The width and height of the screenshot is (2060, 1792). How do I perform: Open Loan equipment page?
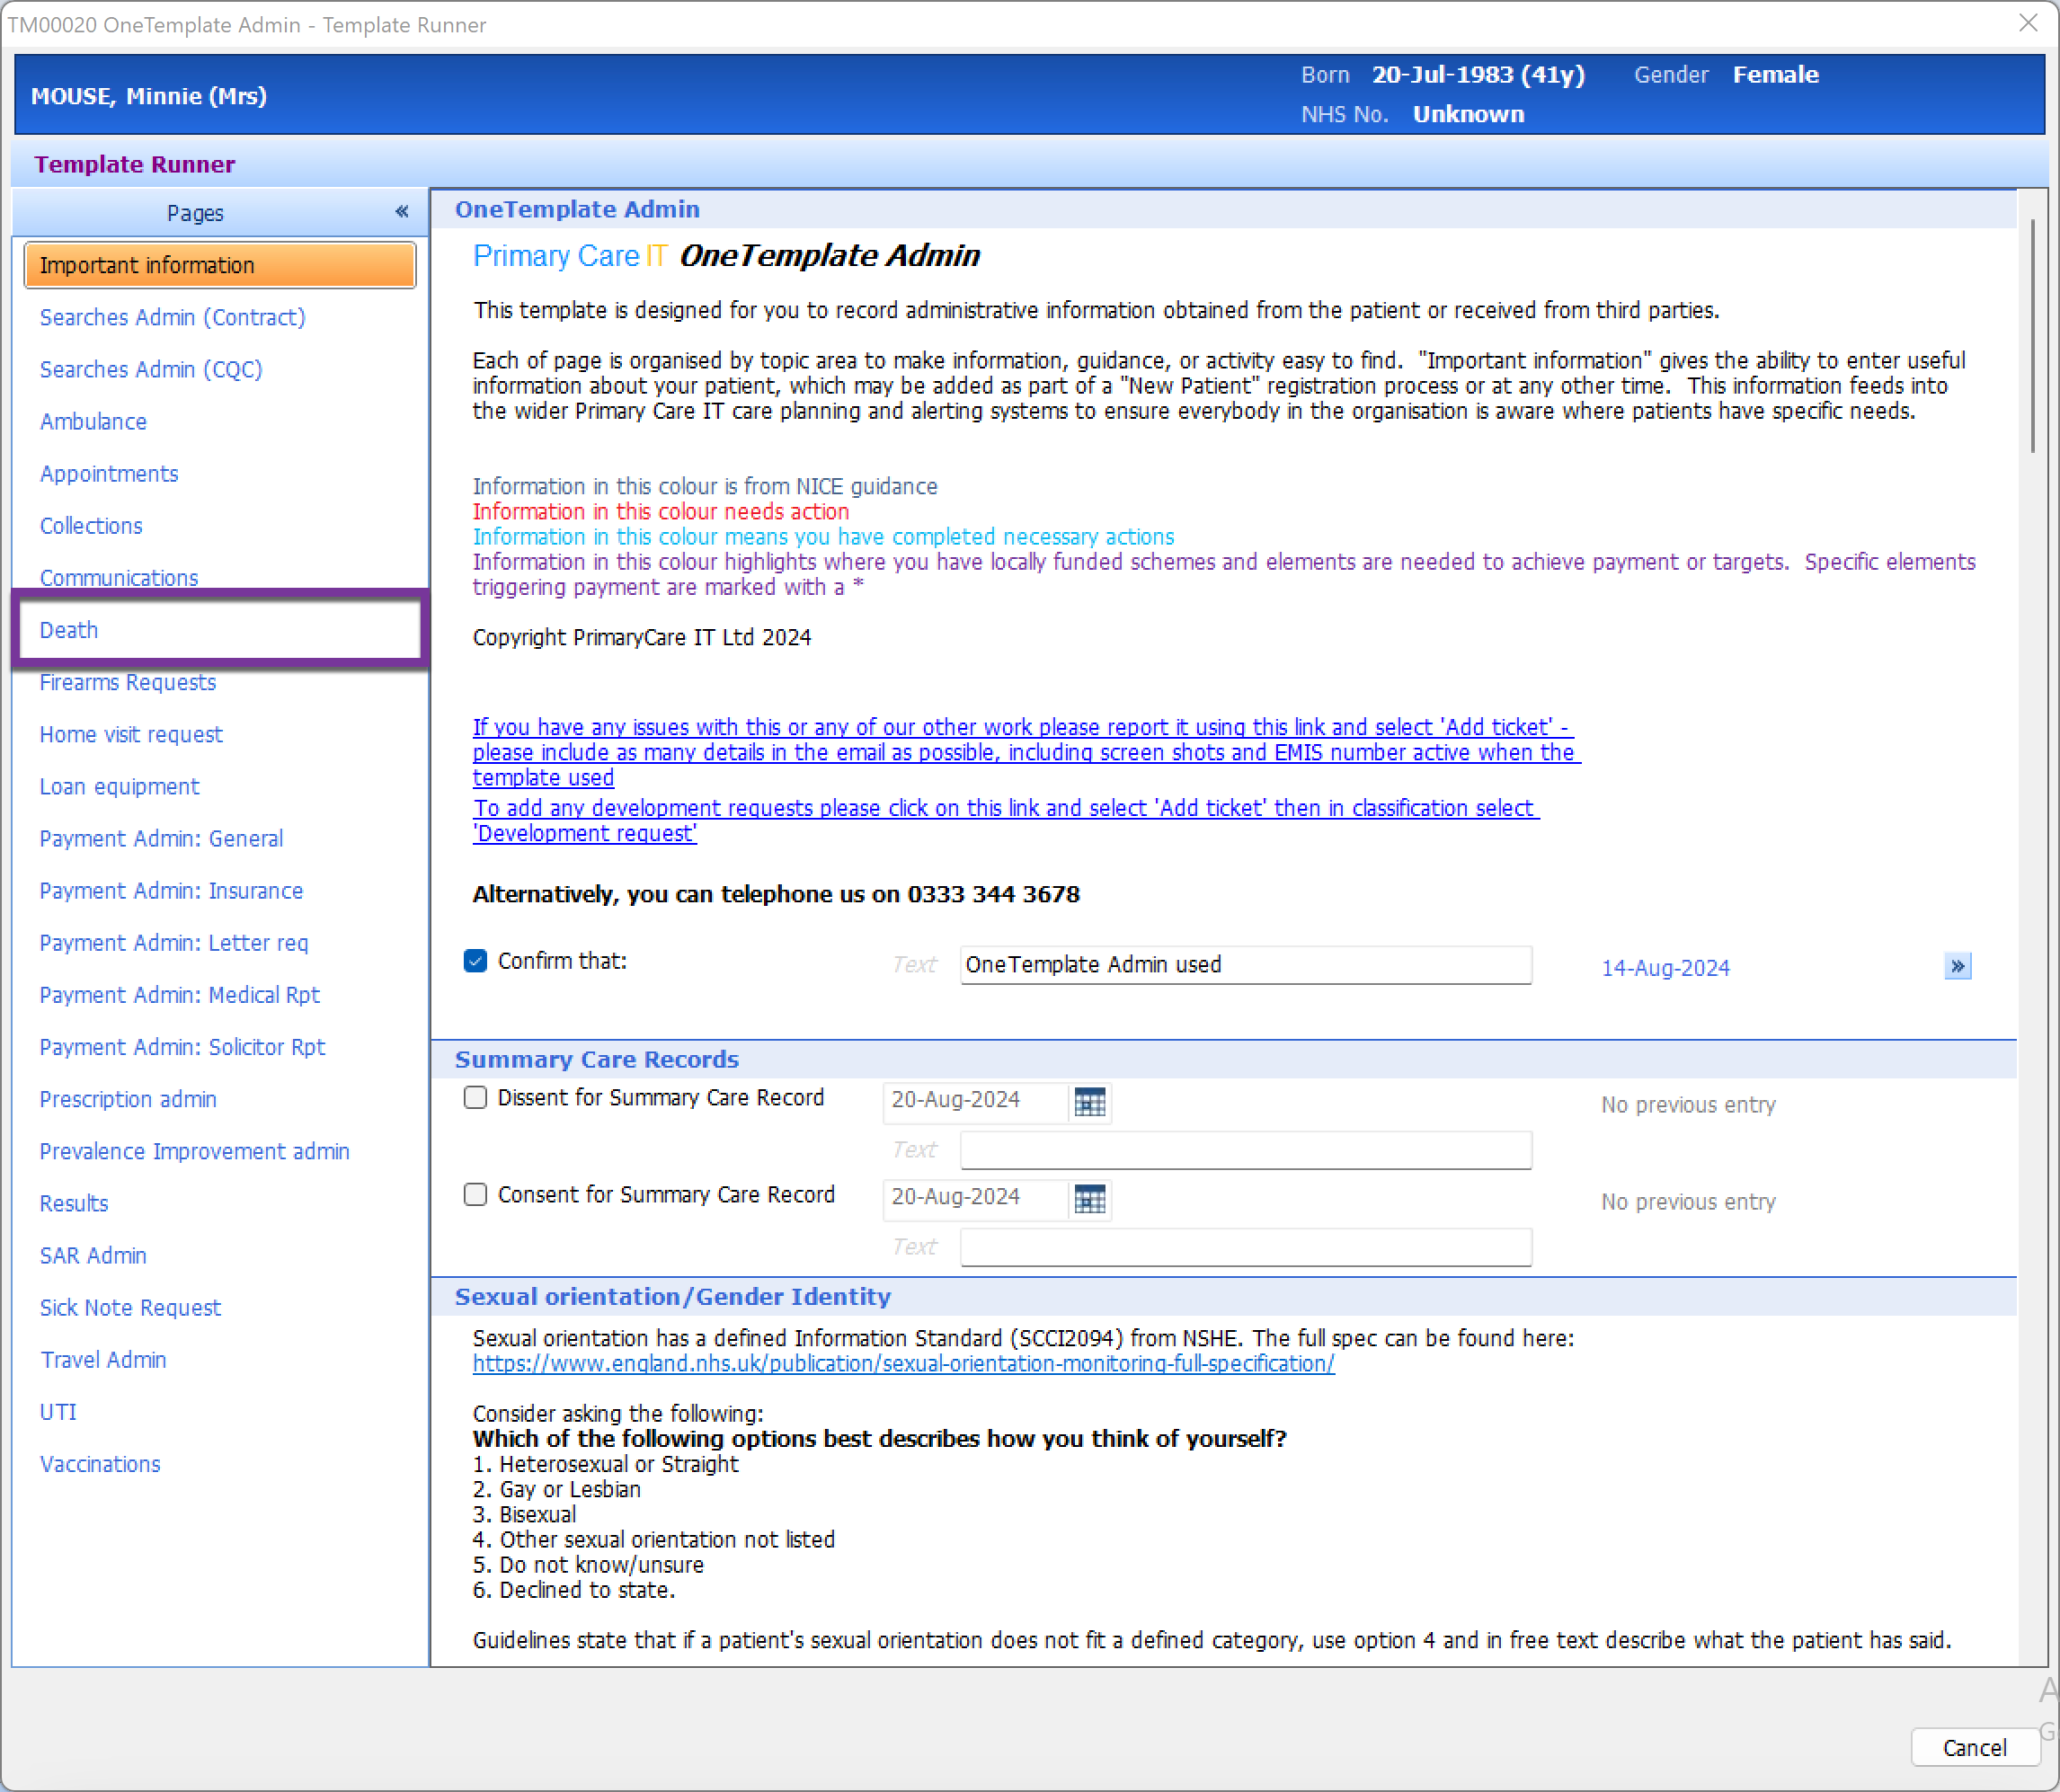119,787
